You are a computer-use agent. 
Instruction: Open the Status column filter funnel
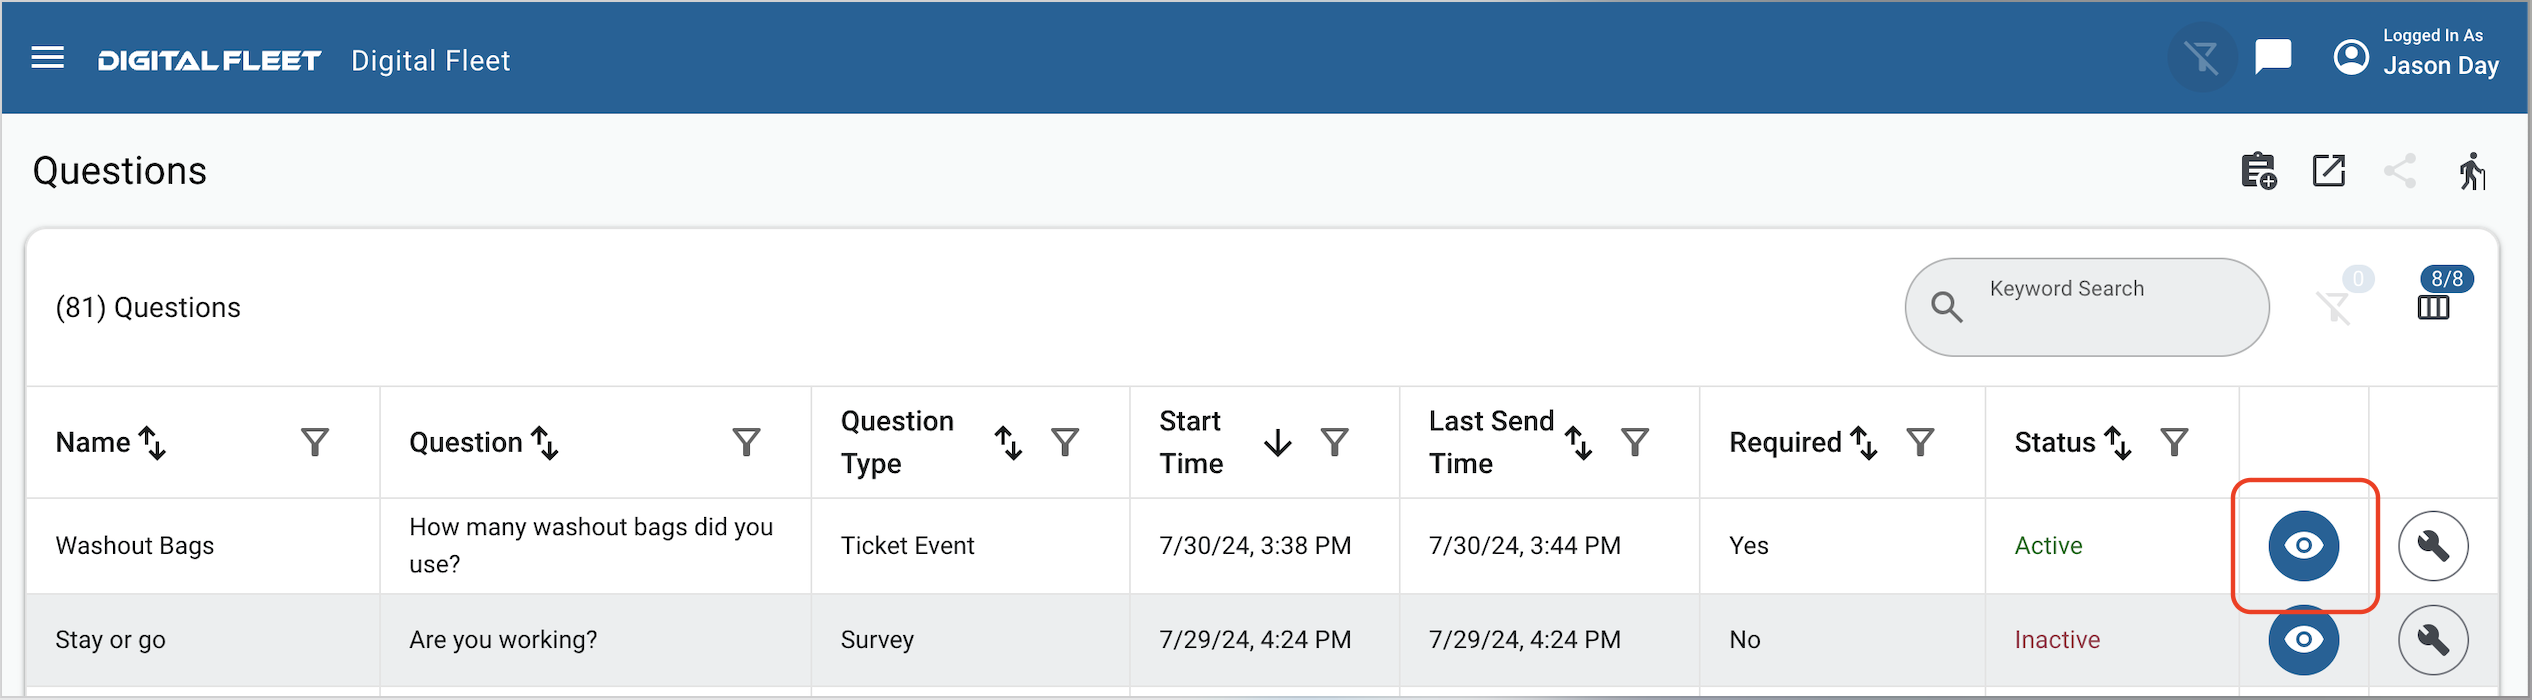pos(2172,441)
